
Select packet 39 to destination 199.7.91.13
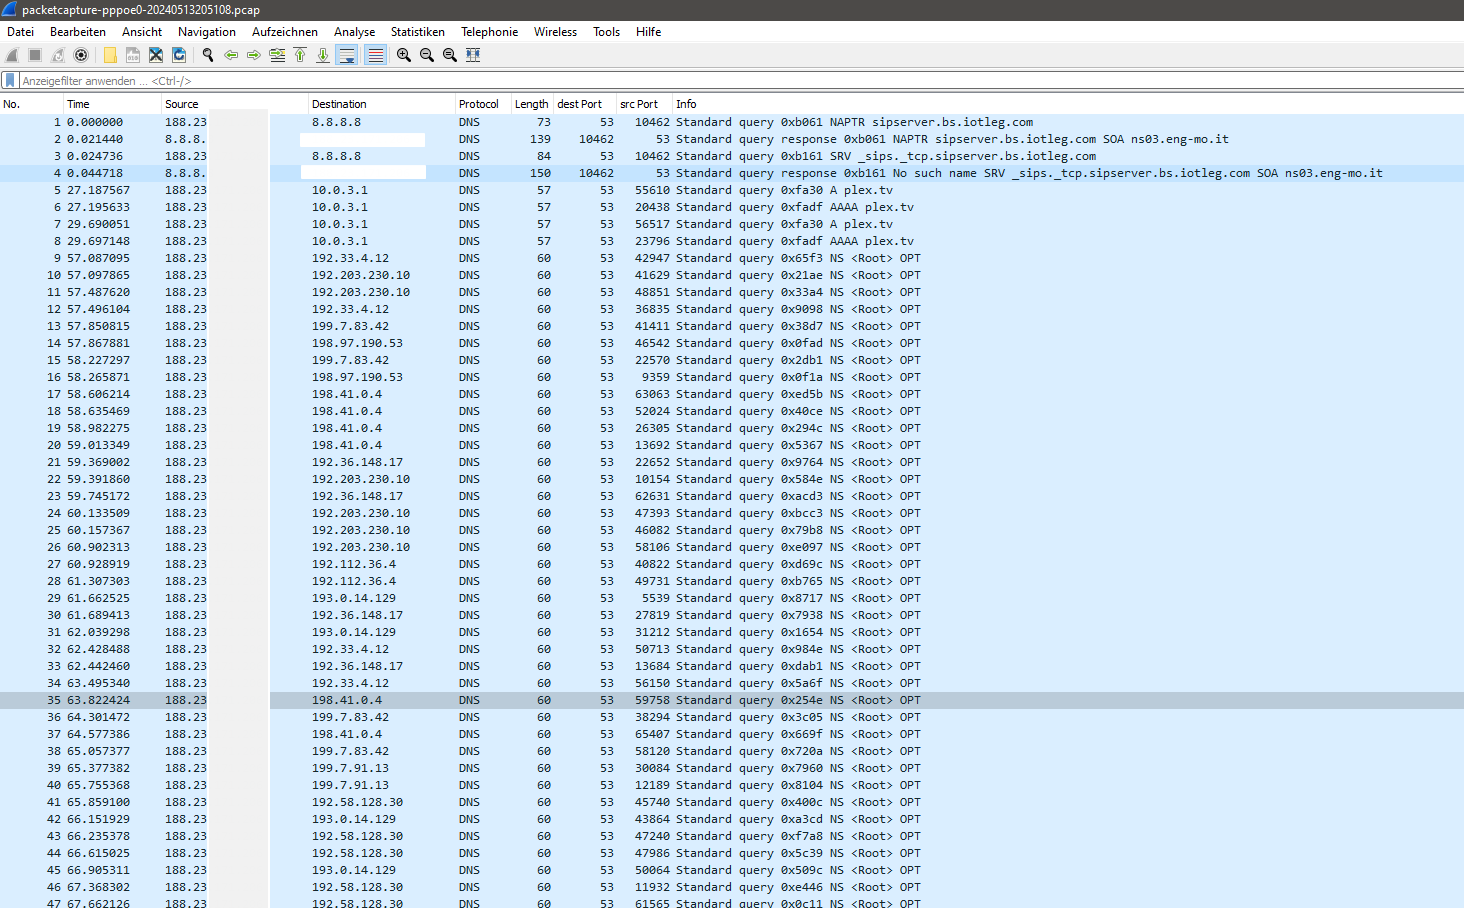[x=732, y=768]
